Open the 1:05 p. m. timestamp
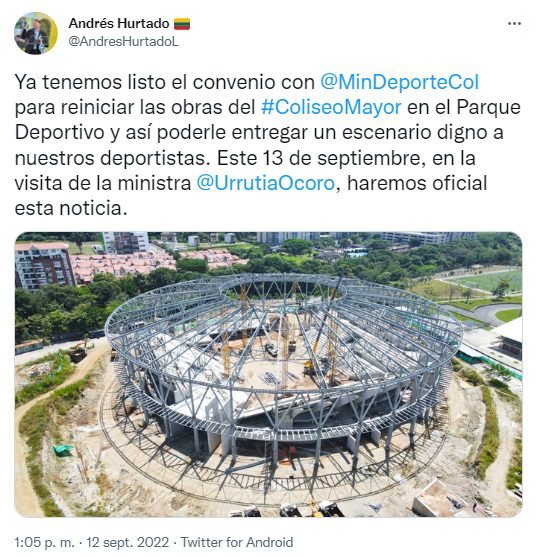The image size is (536, 558). pyautogui.click(x=45, y=543)
